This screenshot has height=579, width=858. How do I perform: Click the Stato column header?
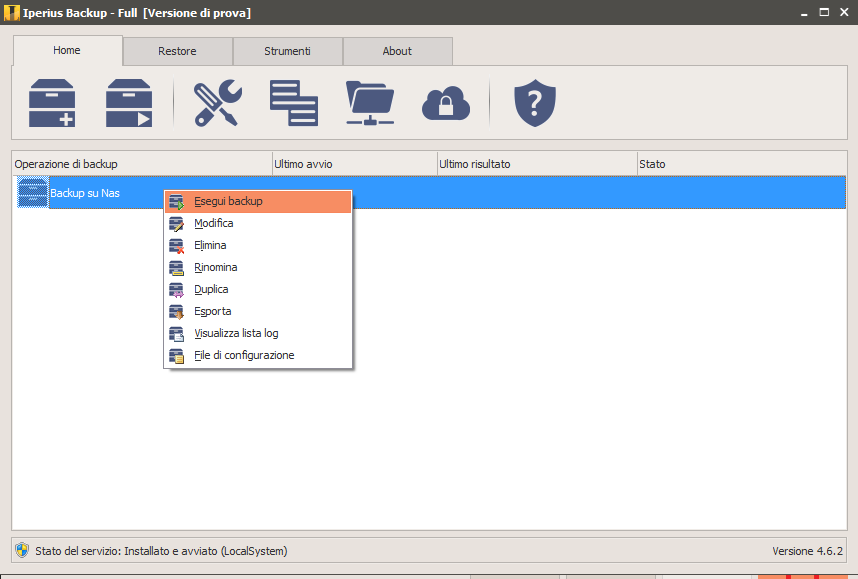[741, 164]
